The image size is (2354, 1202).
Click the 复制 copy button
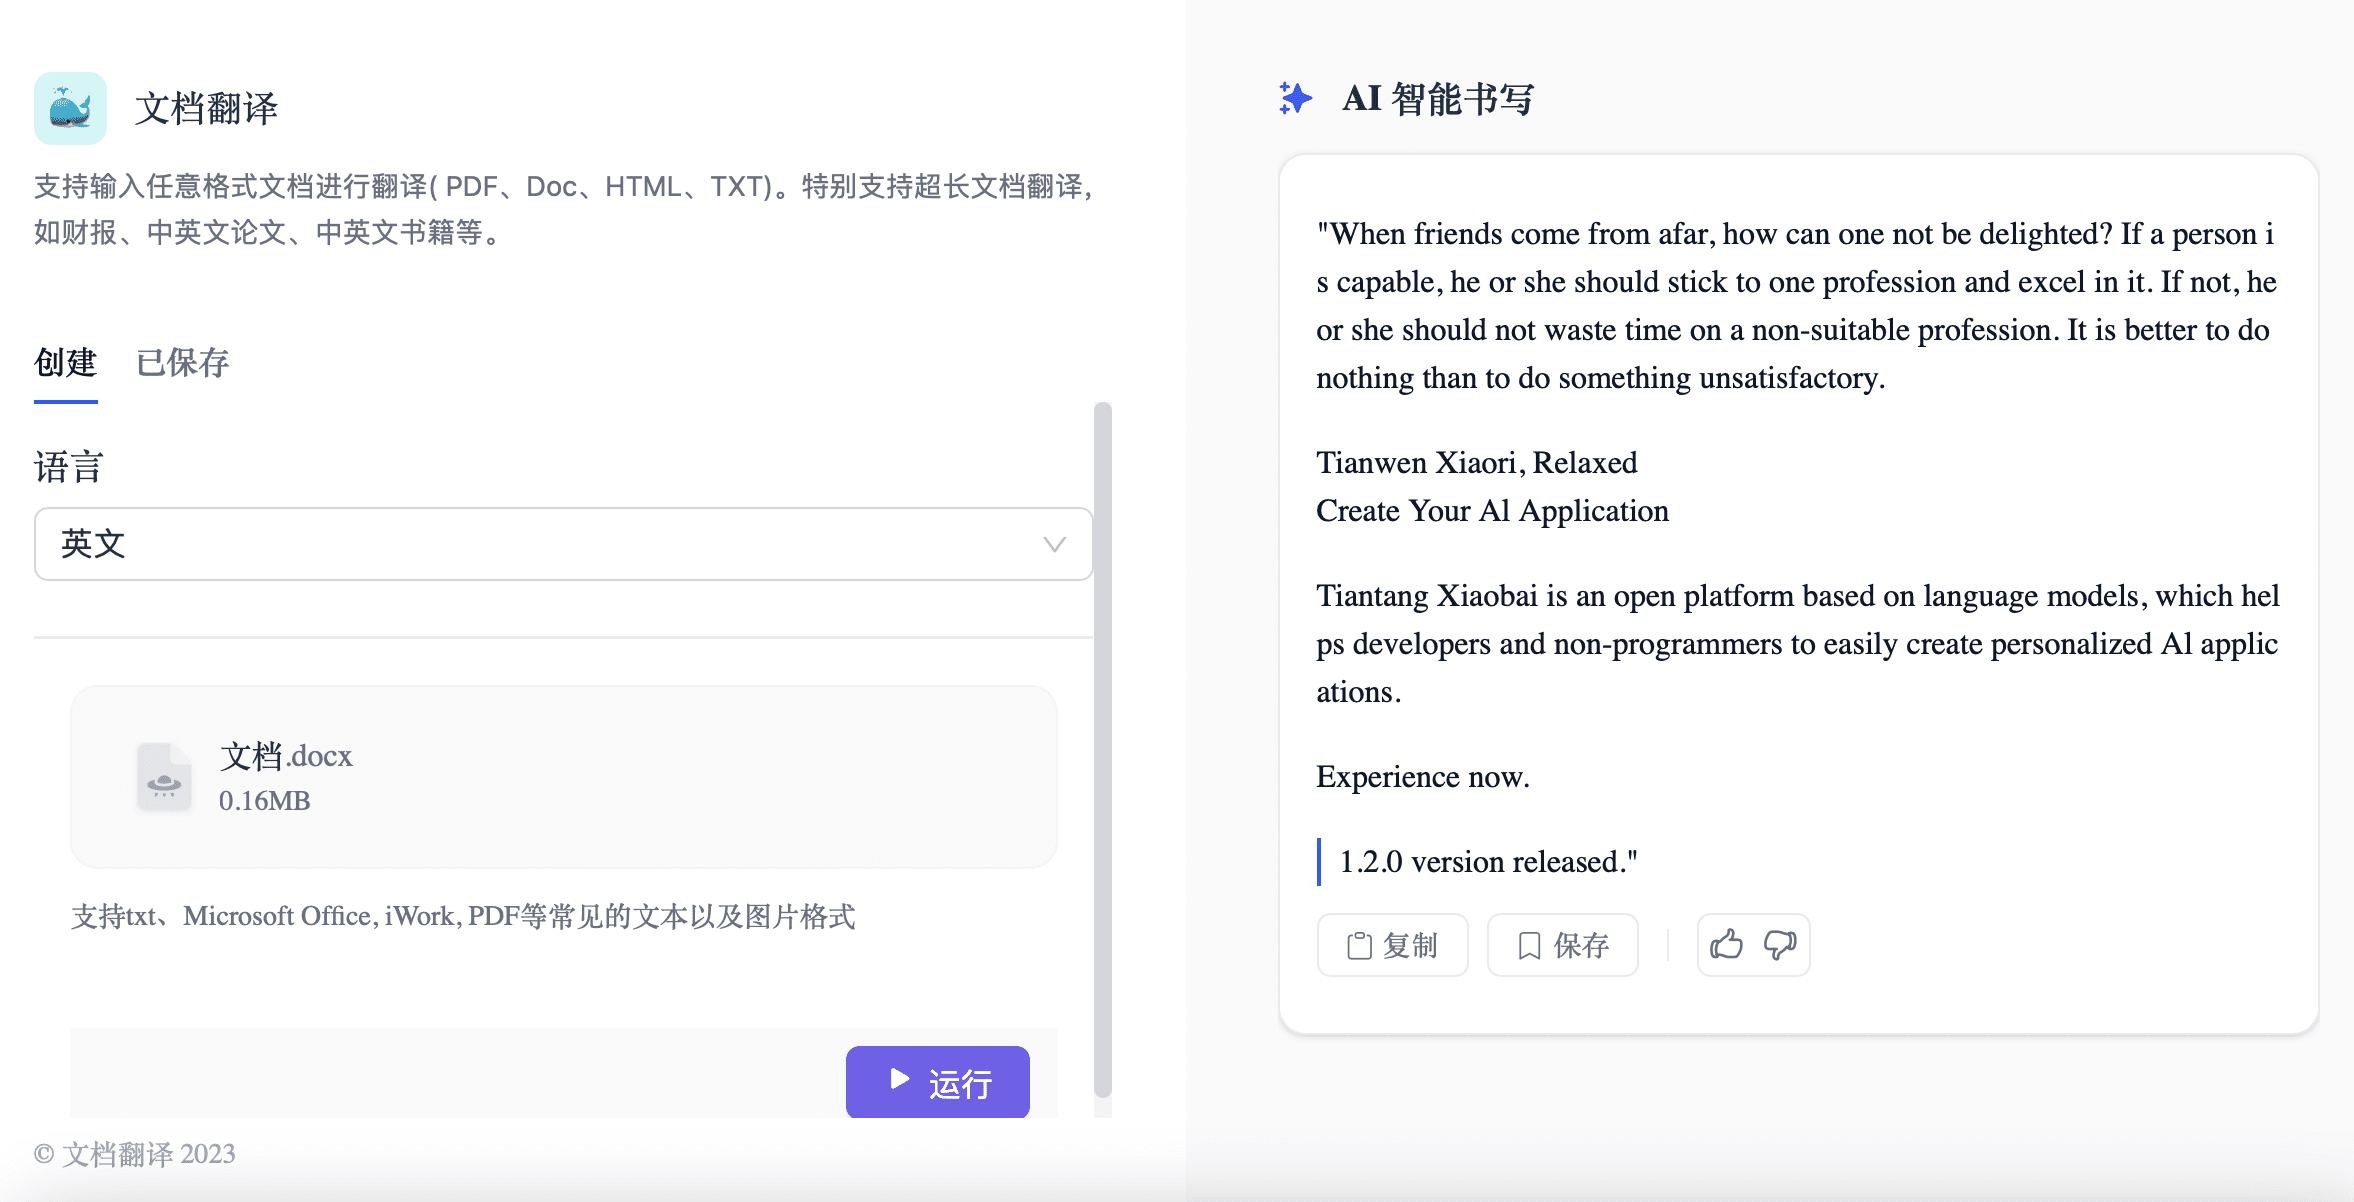tap(1392, 945)
